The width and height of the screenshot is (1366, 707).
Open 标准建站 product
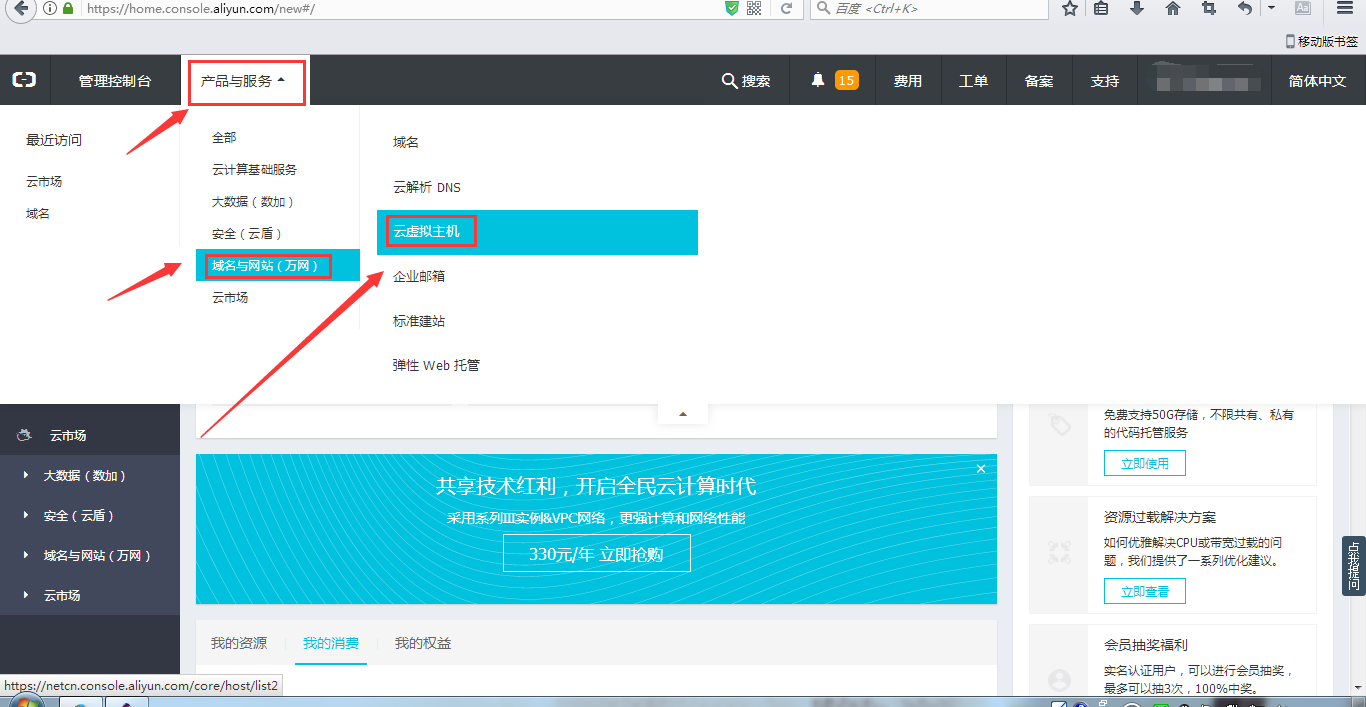[x=419, y=322]
